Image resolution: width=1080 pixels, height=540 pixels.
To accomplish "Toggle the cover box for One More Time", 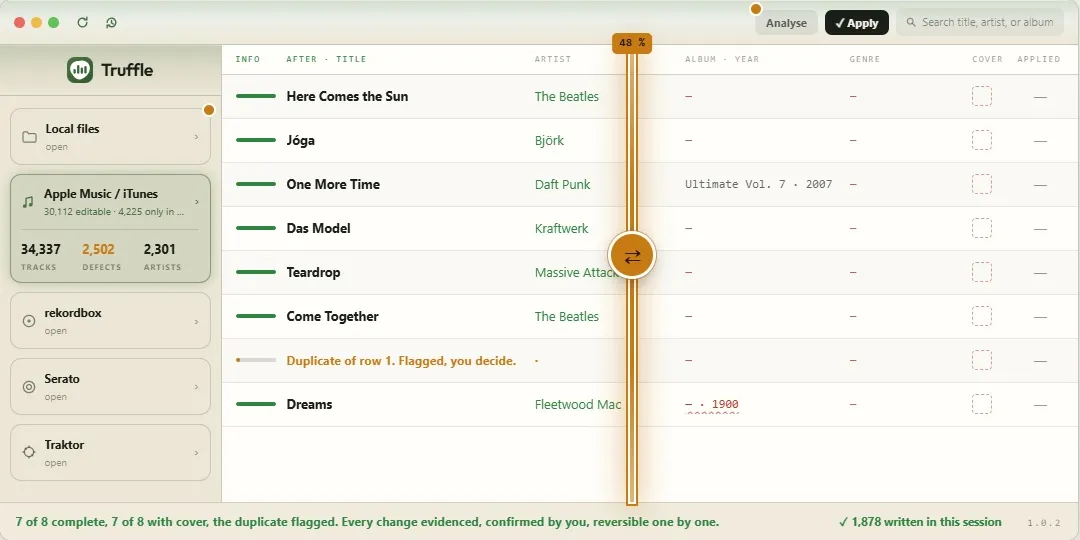I will click(982, 184).
